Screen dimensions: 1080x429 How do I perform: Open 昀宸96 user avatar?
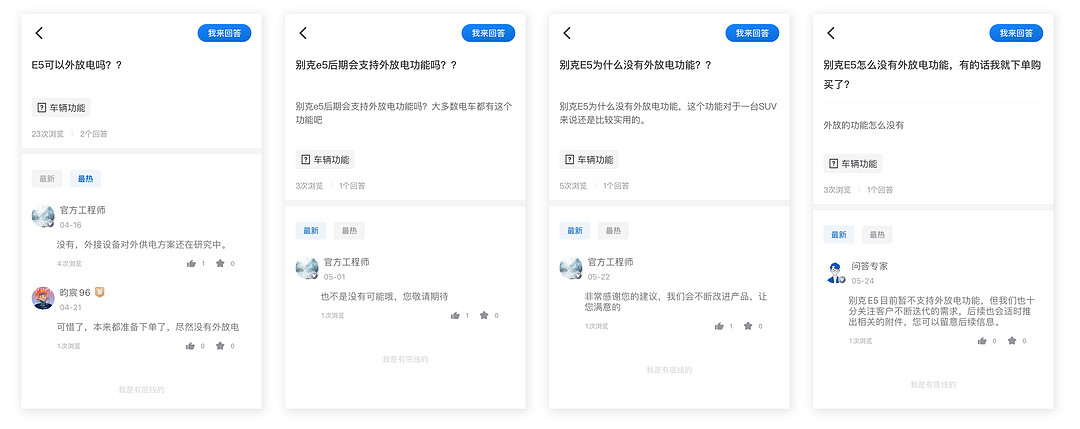point(43,298)
